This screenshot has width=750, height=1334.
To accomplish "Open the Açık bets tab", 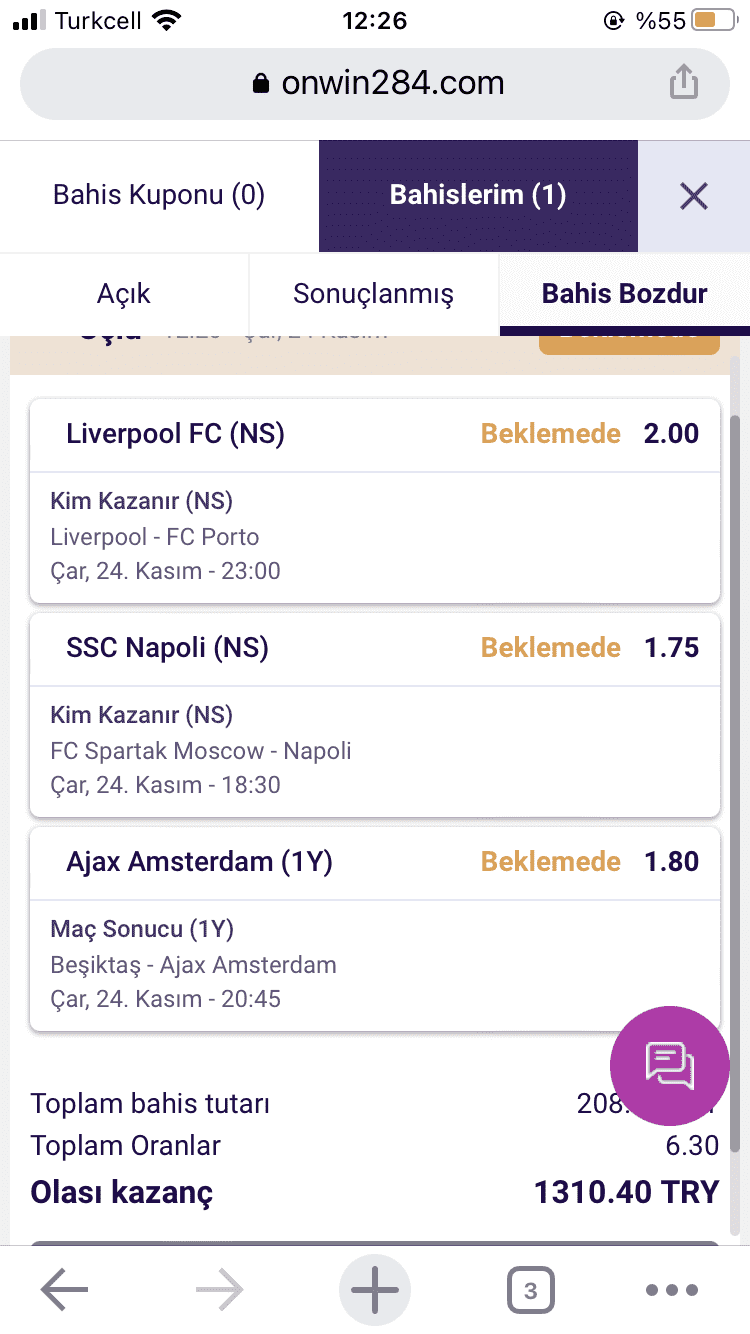I will coord(124,294).
